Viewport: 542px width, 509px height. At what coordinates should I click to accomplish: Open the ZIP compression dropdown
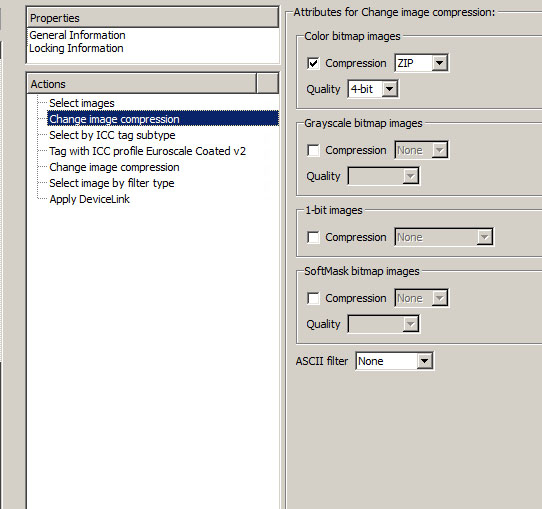click(421, 63)
